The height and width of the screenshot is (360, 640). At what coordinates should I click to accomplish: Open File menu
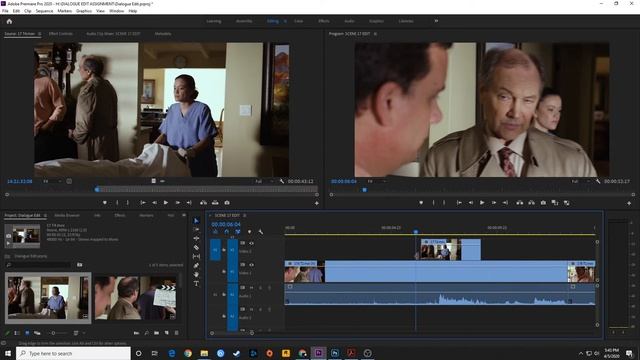5,11
